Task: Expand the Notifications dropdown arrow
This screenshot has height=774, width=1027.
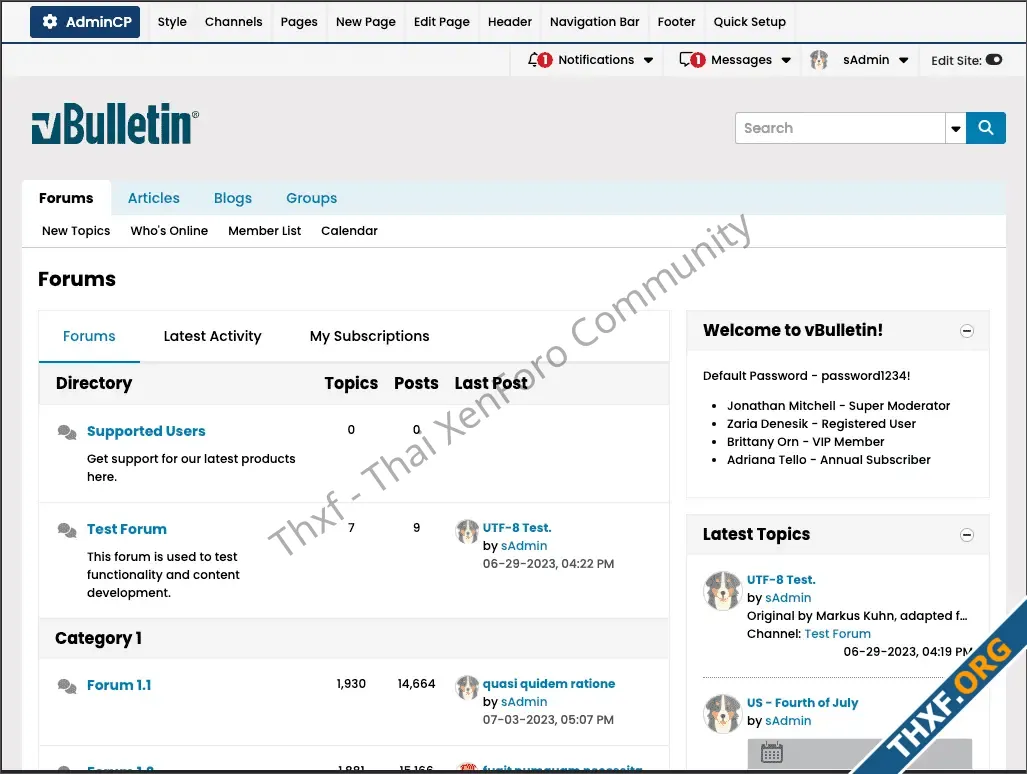Action: click(x=648, y=60)
